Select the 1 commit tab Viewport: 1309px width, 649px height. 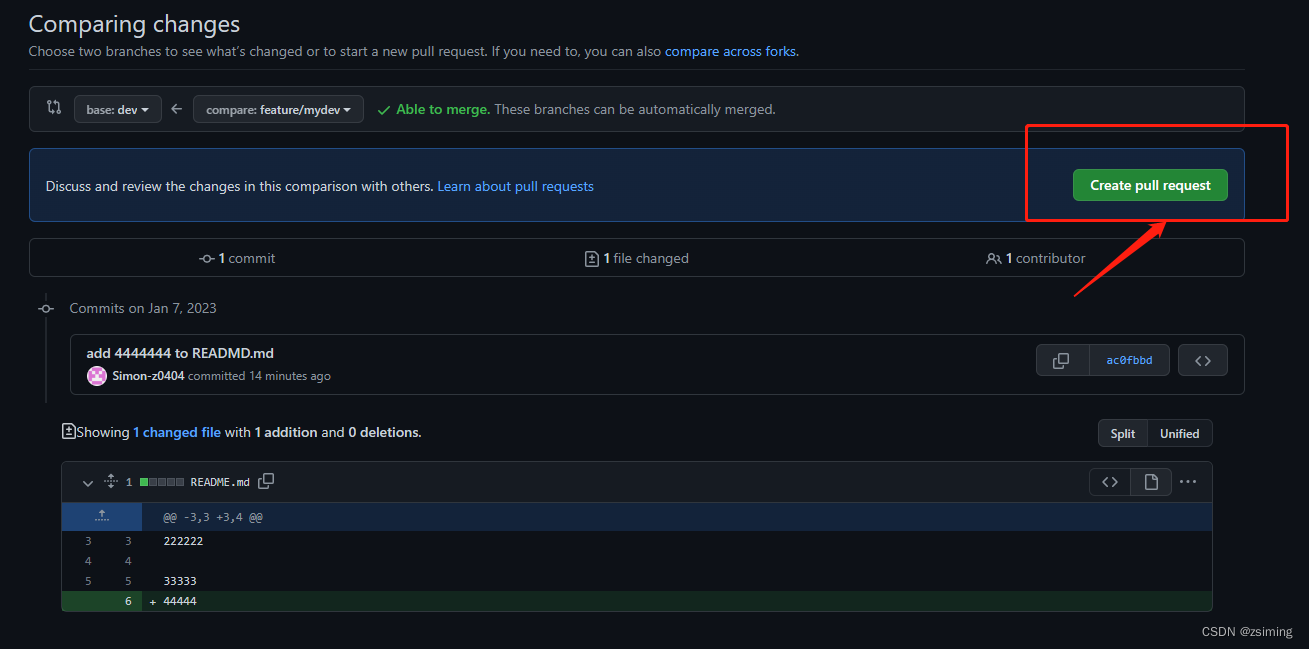point(237,258)
